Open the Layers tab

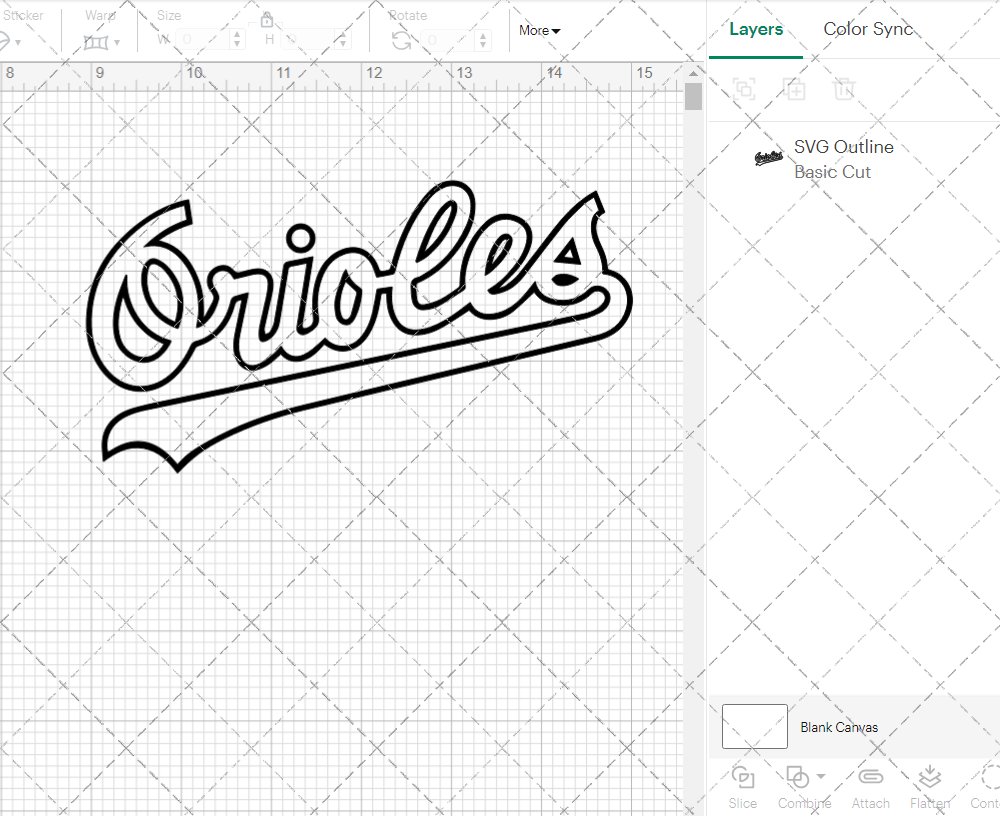(x=756, y=29)
